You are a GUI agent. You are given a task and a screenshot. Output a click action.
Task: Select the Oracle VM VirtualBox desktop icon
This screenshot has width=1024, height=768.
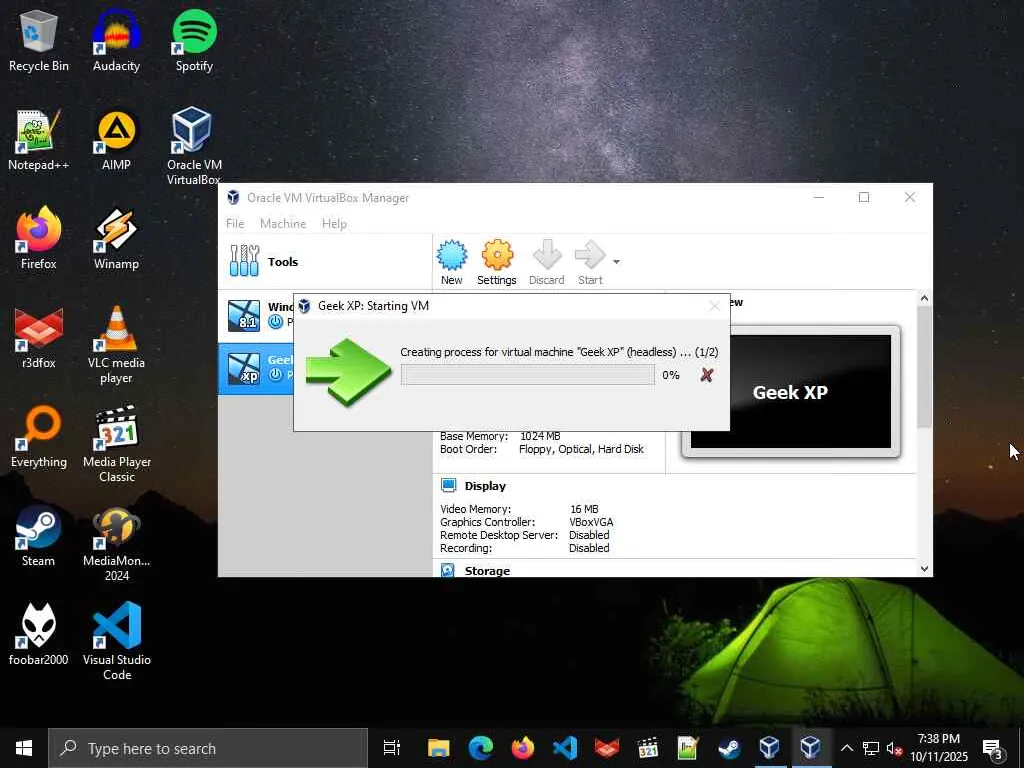194,145
